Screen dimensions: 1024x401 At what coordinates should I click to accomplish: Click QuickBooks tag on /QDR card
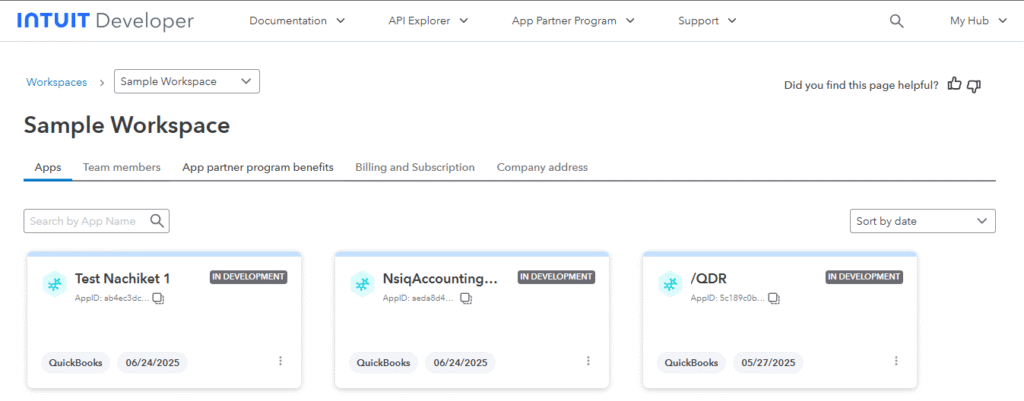tap(692, 362)
